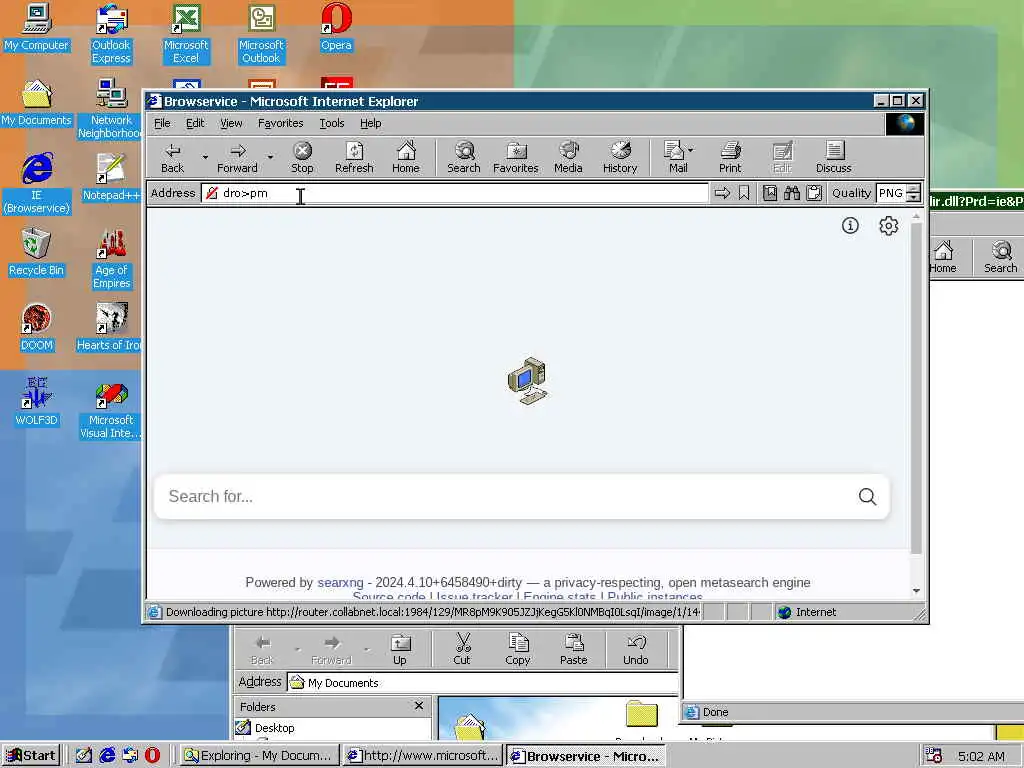The height and width of the screenshot is (768, 1024).
Task: Adjust the Quality PNG stepper arrows
Action: point(914,193)
